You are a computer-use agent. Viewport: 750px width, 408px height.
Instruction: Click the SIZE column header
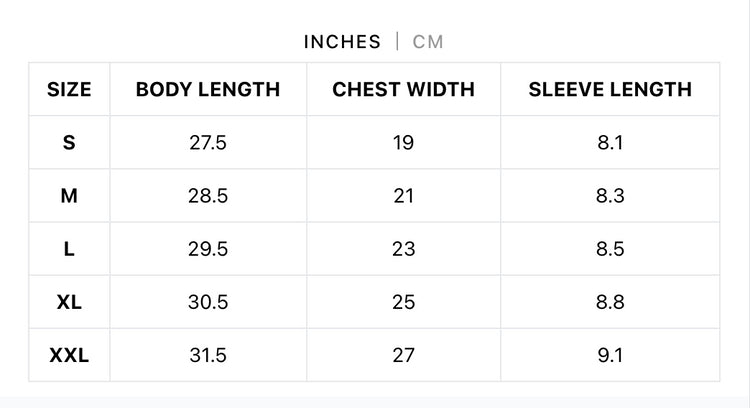[69, 89]
